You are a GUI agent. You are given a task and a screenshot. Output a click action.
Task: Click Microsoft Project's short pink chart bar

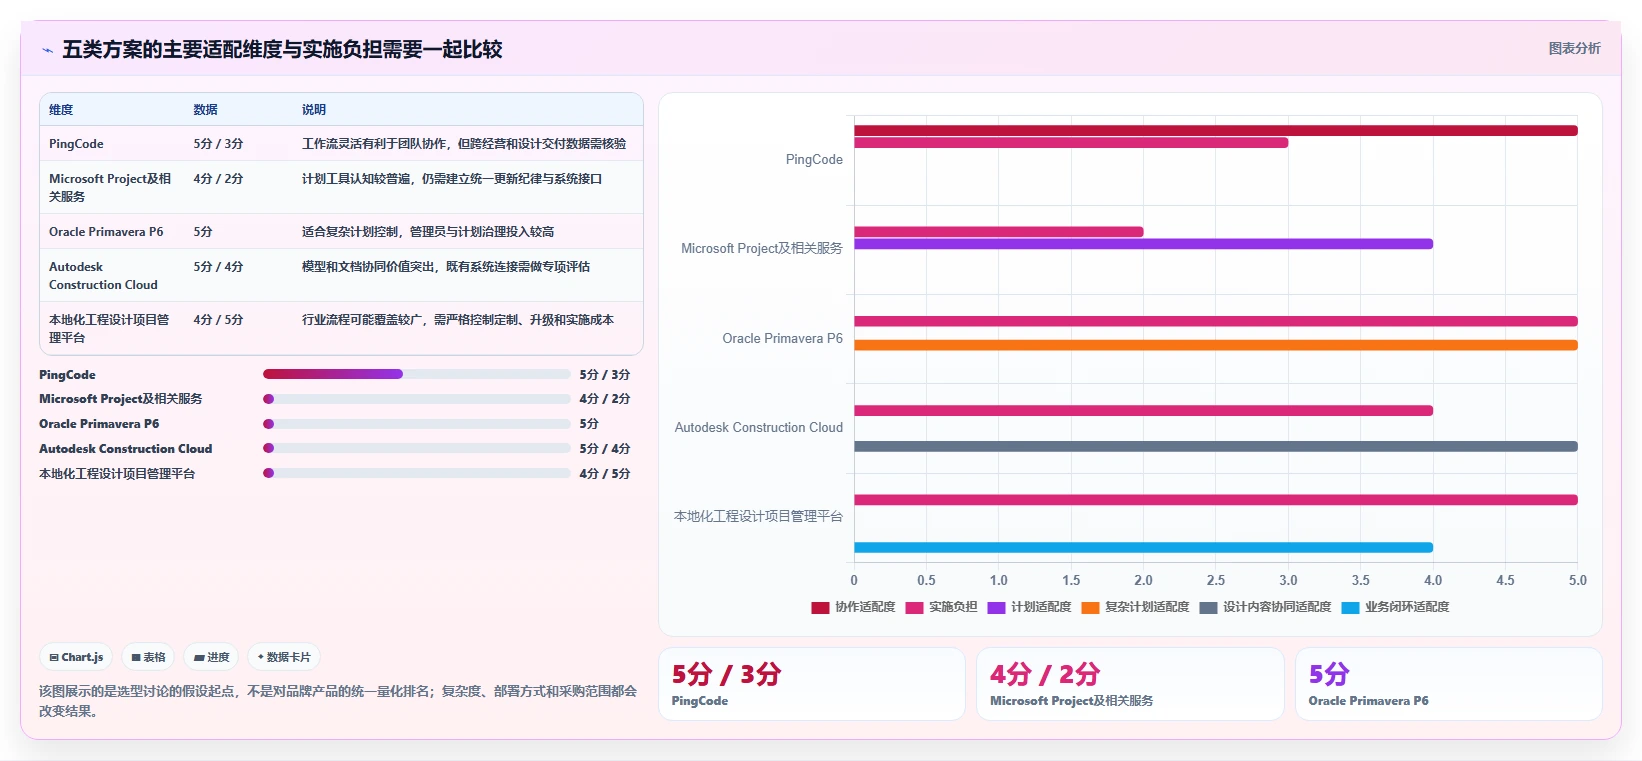pyautogui.click(x=999, y=232)
